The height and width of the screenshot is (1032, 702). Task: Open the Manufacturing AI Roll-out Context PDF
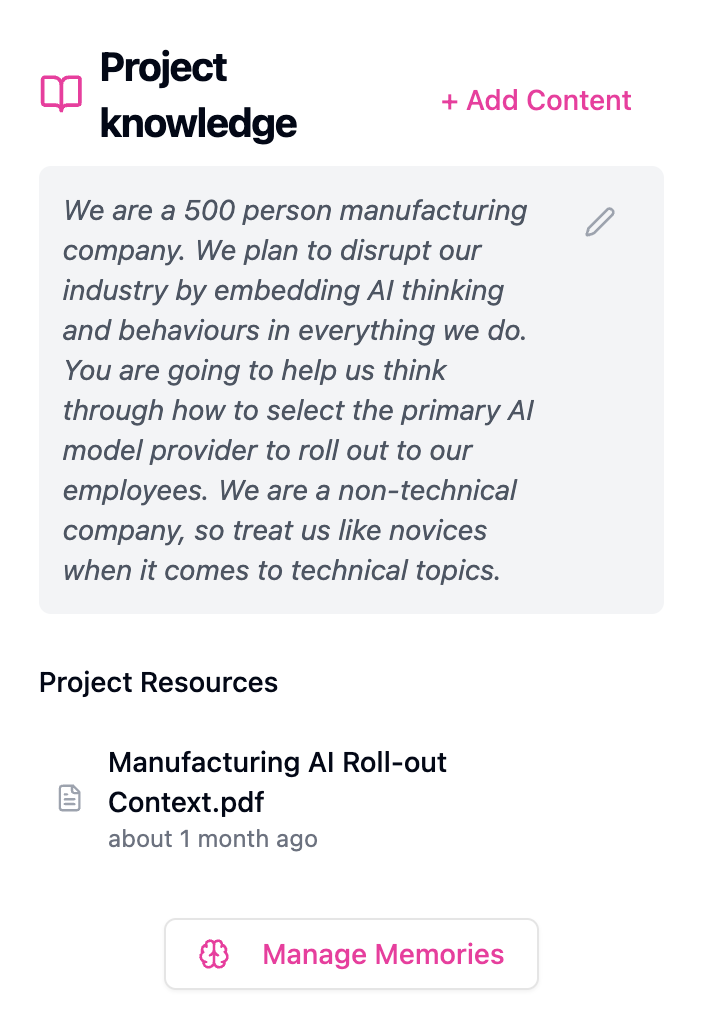coord(278,782)
